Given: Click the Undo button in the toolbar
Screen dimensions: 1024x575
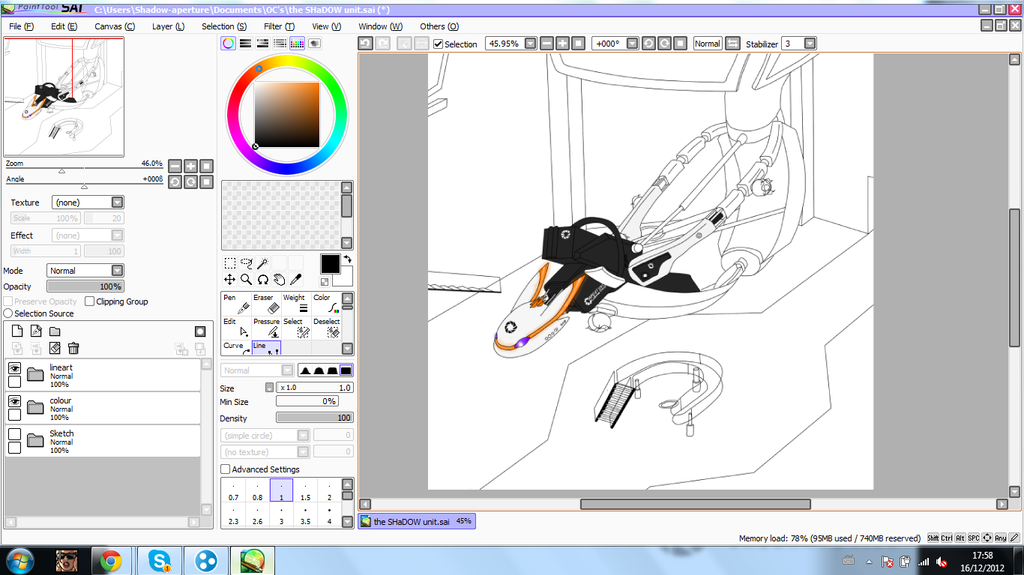Looking at the screenshot, I should pos(366,43).
